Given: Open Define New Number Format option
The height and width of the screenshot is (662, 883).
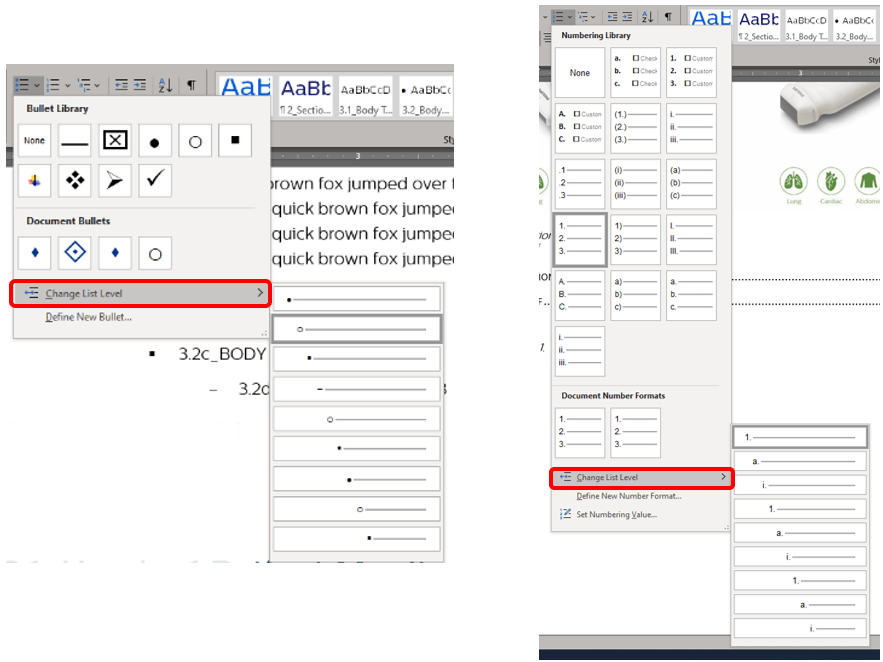Looking at the screenshot, I should pyautogui.click(x=629, y=496).
